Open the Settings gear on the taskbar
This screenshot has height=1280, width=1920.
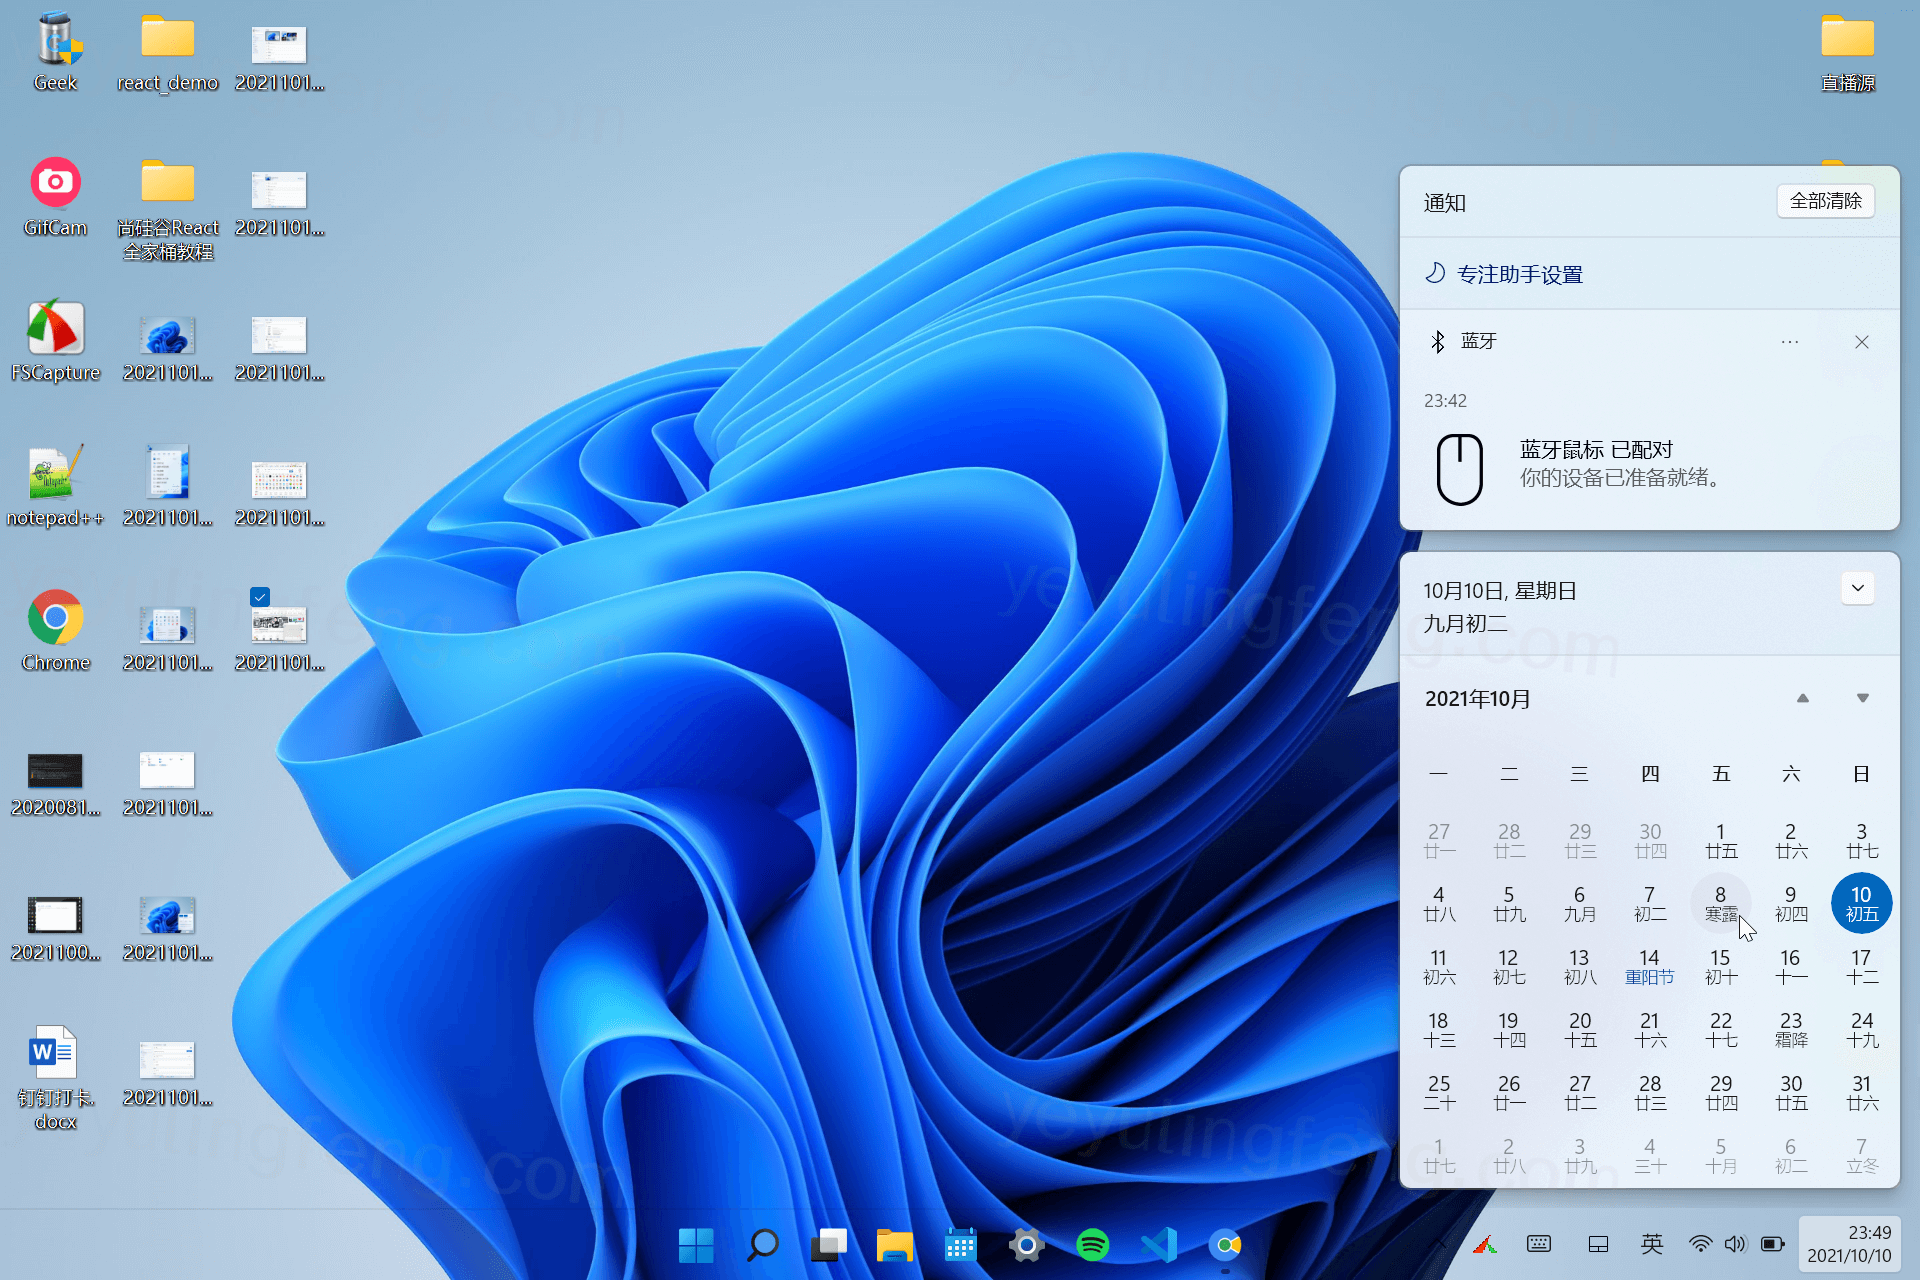(x=1026, y=1245)
